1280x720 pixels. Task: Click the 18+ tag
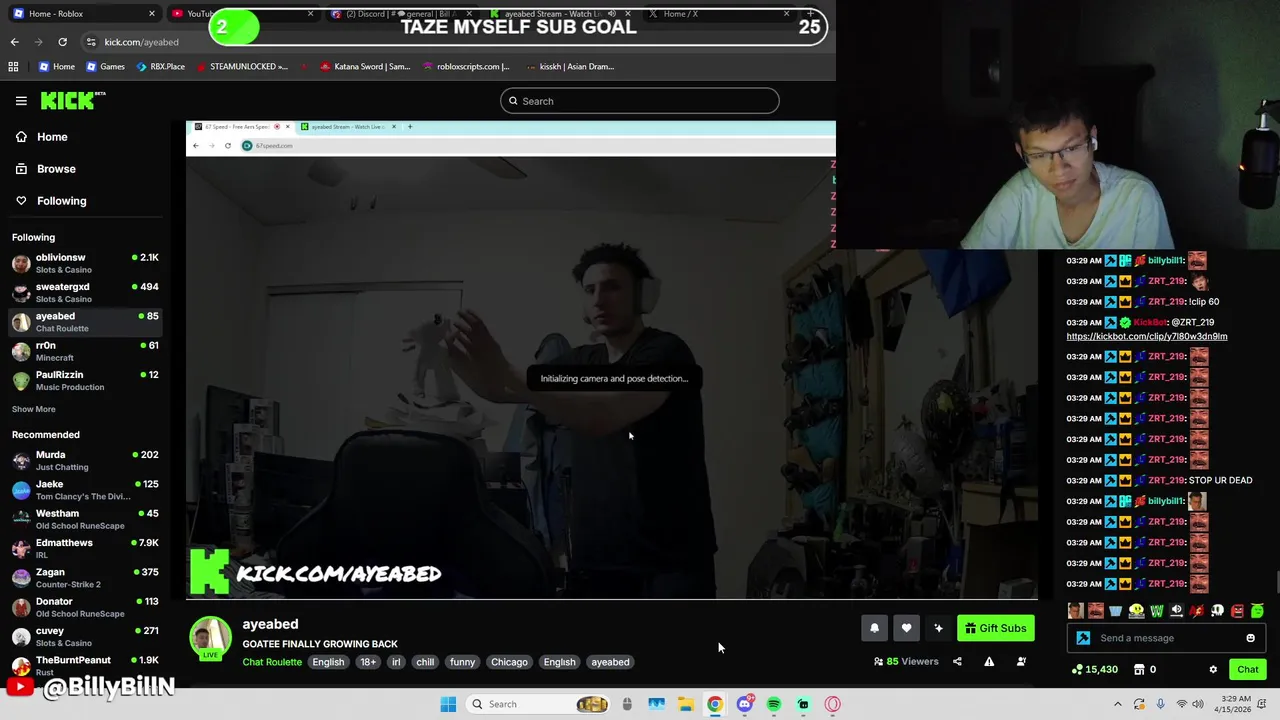click(368, 662)
